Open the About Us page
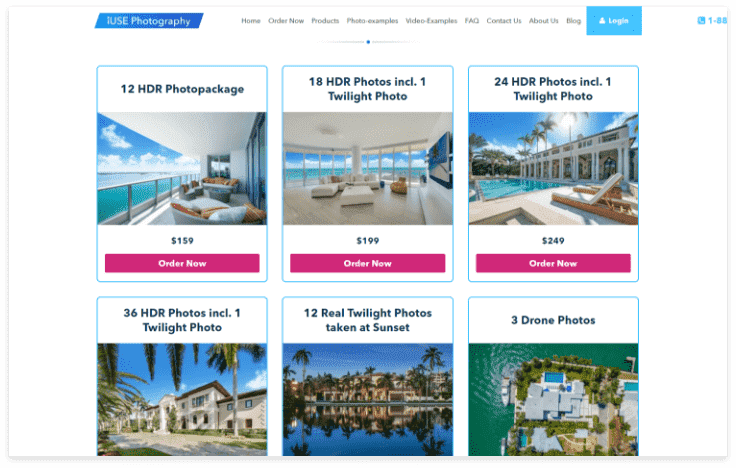 tap(544, 21)
